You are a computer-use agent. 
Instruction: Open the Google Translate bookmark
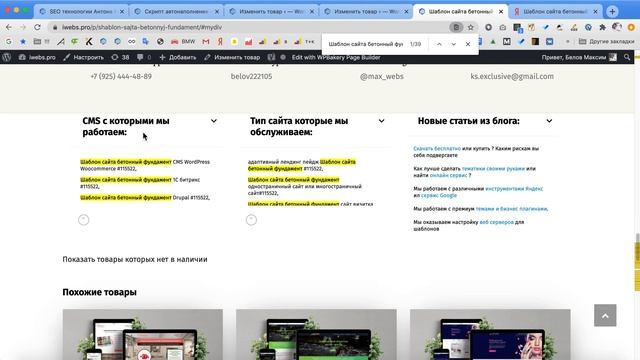(x=146, y=41)
